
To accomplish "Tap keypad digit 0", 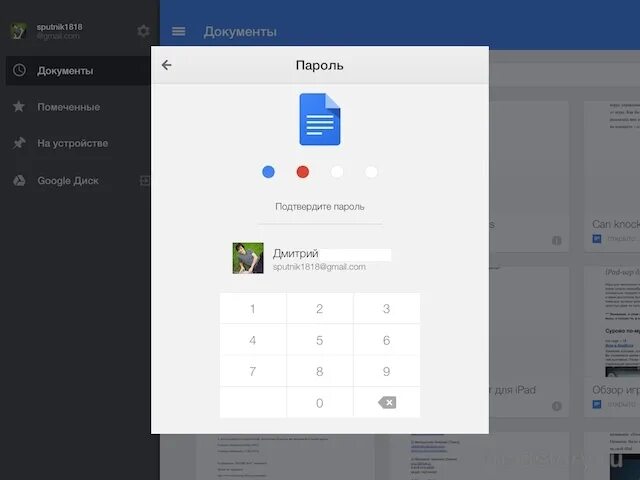I will click(320, 403).
